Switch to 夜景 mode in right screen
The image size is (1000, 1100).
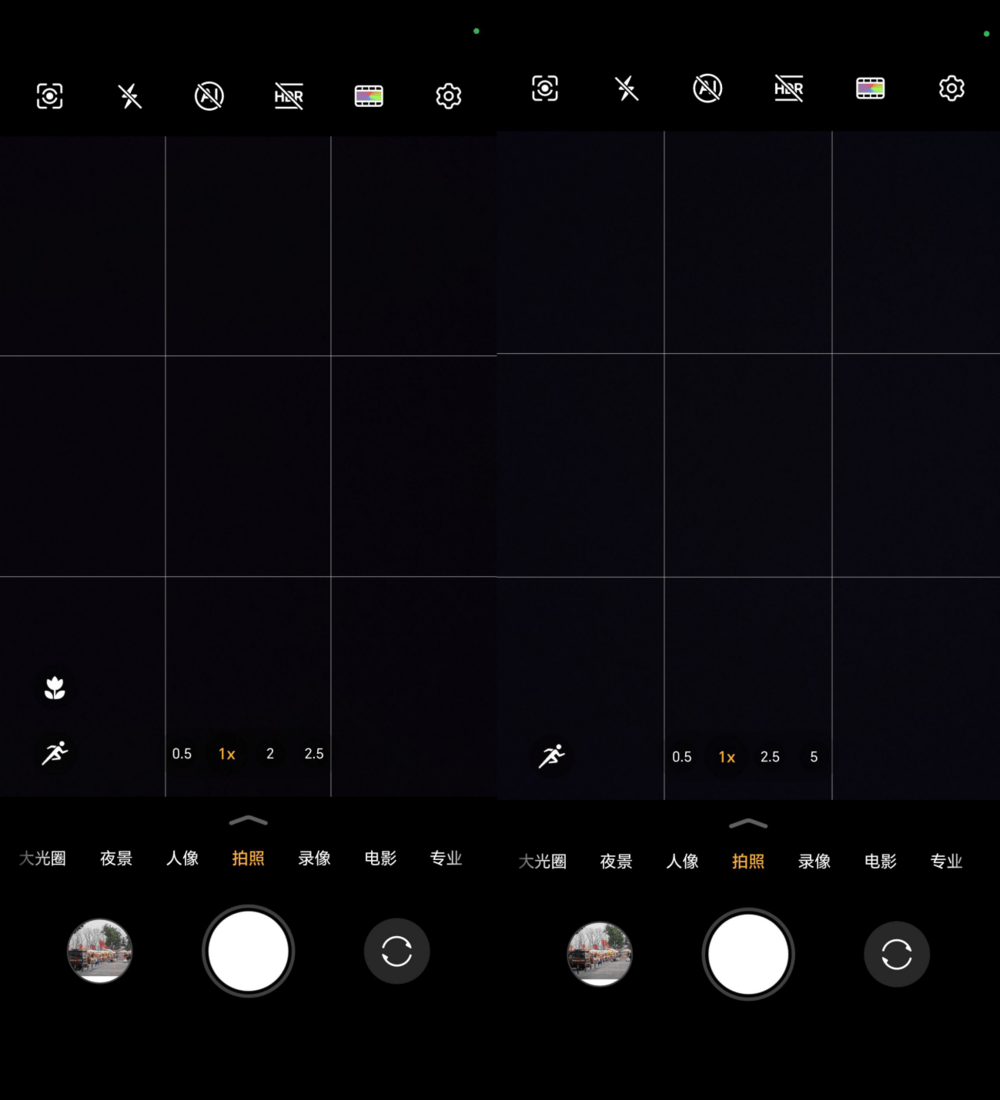[616, 861]
